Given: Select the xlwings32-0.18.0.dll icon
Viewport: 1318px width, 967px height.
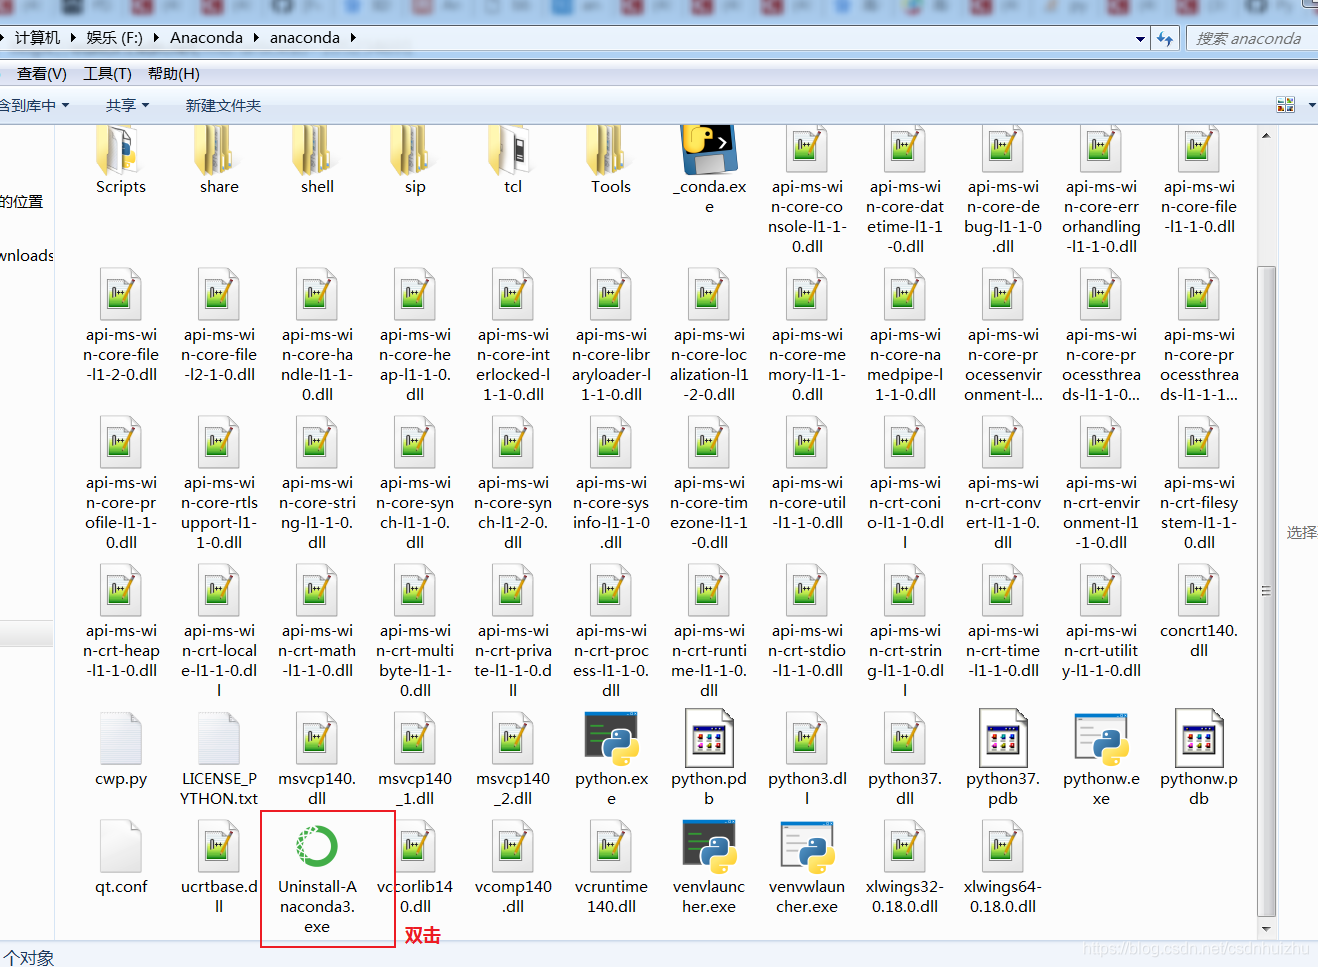Looking at the screenshot, I should pos(905,846).
